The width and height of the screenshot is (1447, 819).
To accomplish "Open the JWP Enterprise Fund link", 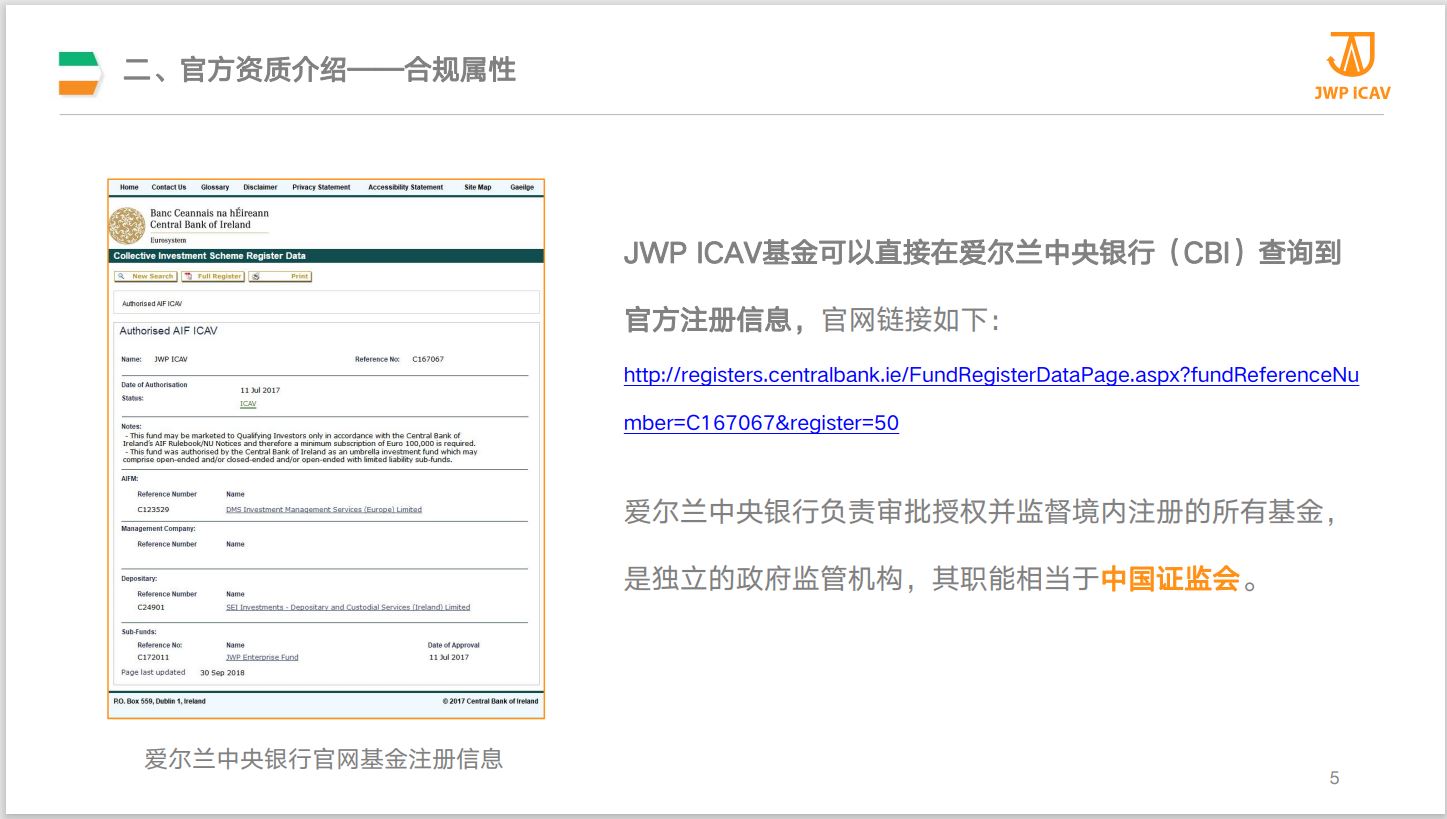I will click(x=262, y=657).
